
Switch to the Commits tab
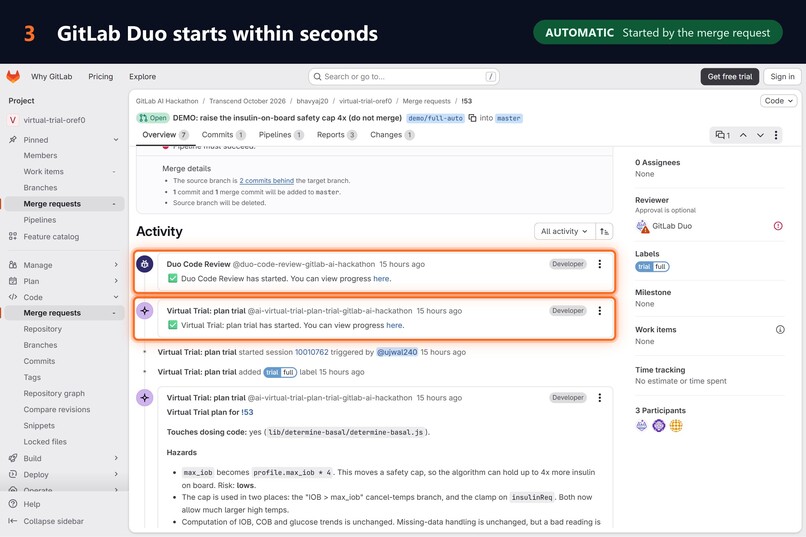pyautogui.click(x=223, y=135)
